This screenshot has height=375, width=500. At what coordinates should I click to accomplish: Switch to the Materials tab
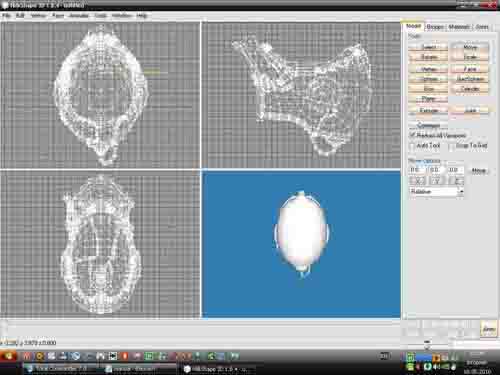tap(459, 27)
